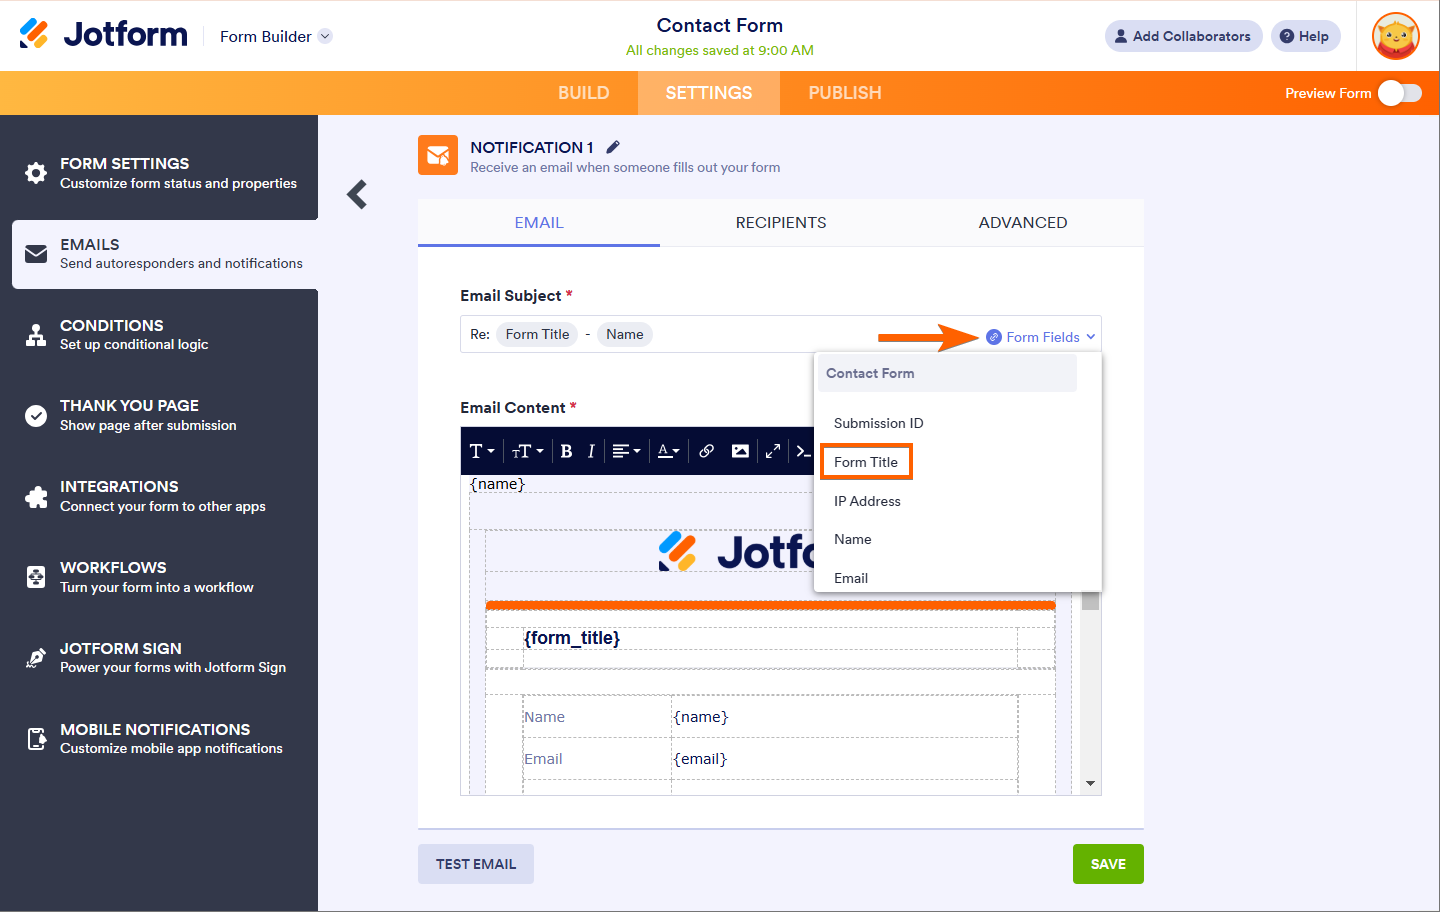
Task: Open the text color dropdown
Action: point(668,451)
